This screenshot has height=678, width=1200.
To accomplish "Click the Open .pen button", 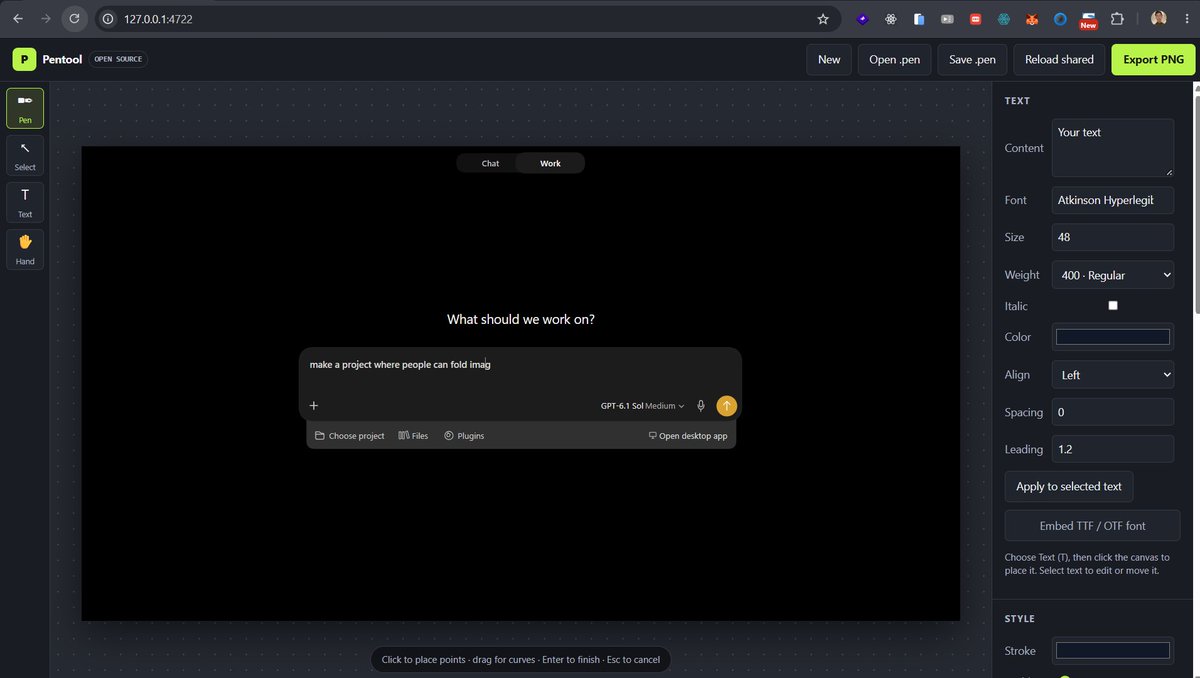I will (x=894, y=59).
